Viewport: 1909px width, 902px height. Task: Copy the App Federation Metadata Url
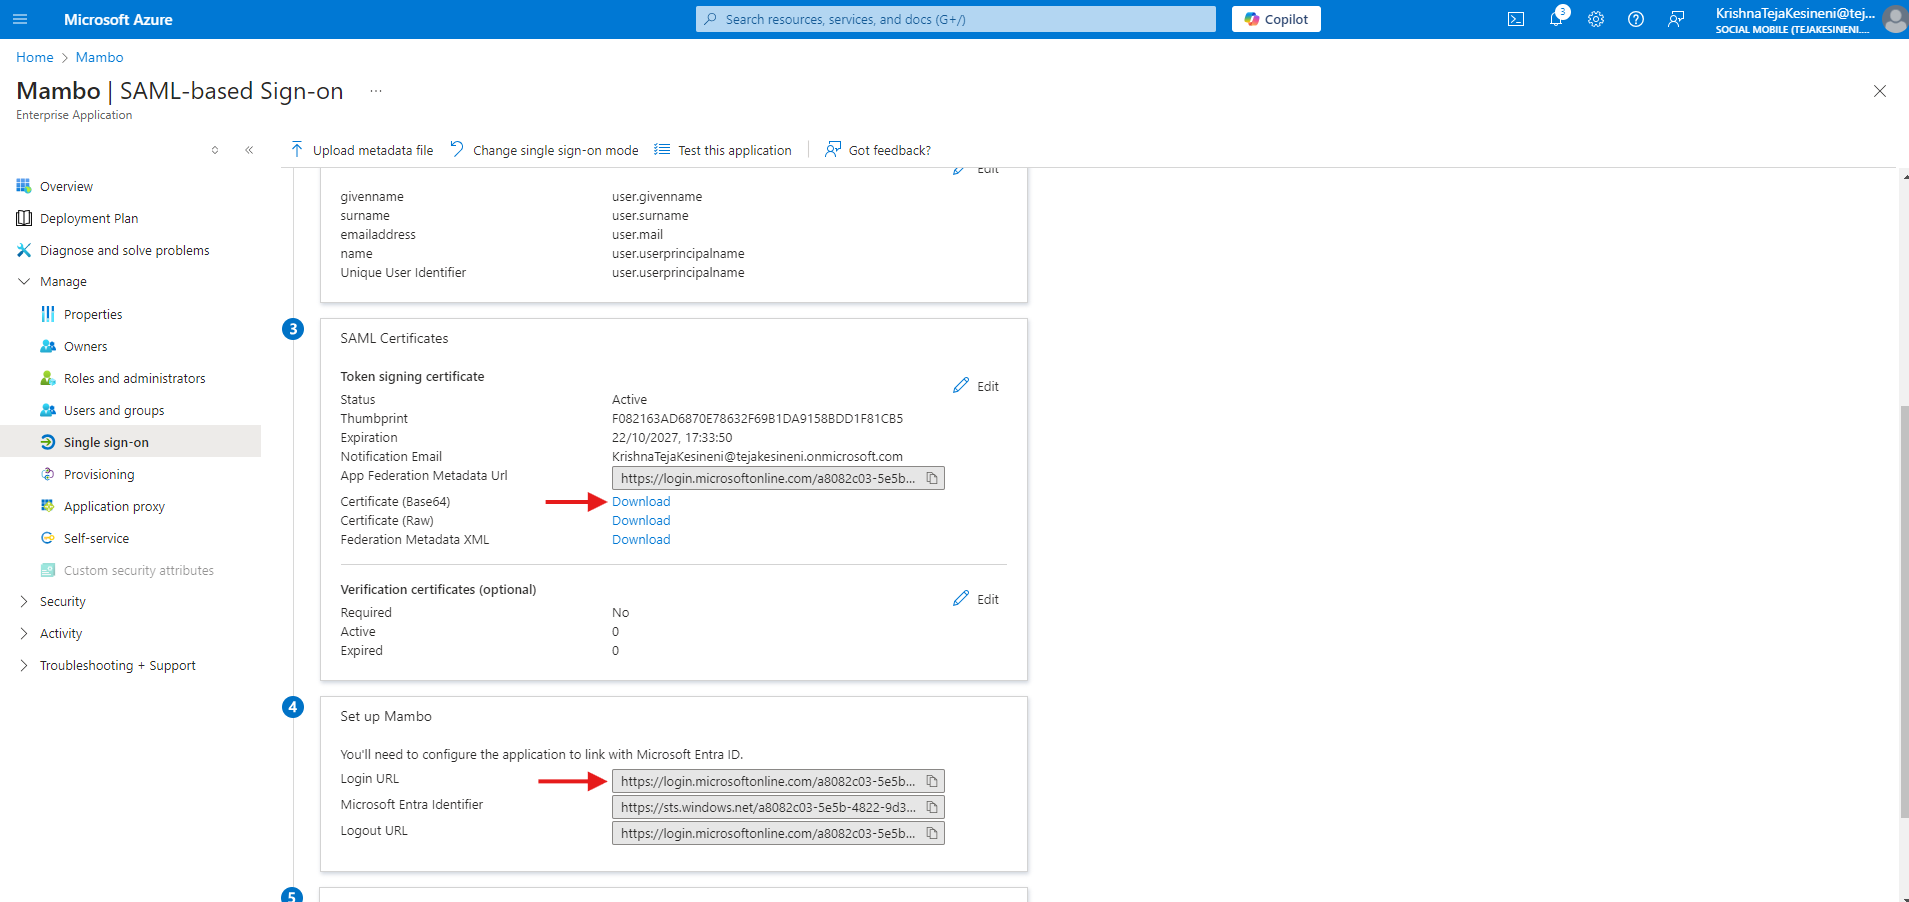pos(932,478)
